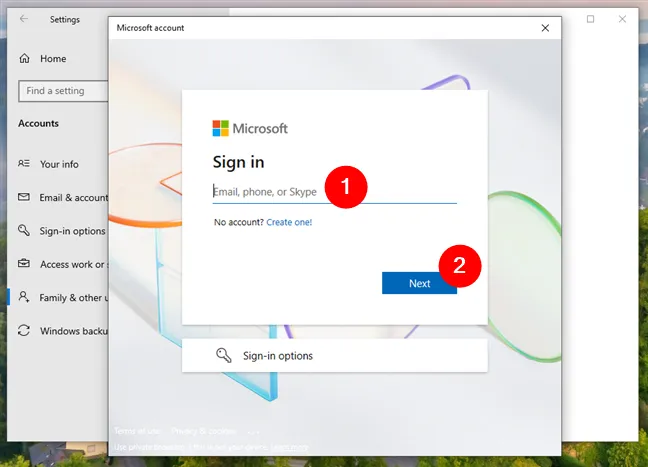Focus the Find a setting search box
Viewport: 648px width, 467px height.
coord(63,91)
